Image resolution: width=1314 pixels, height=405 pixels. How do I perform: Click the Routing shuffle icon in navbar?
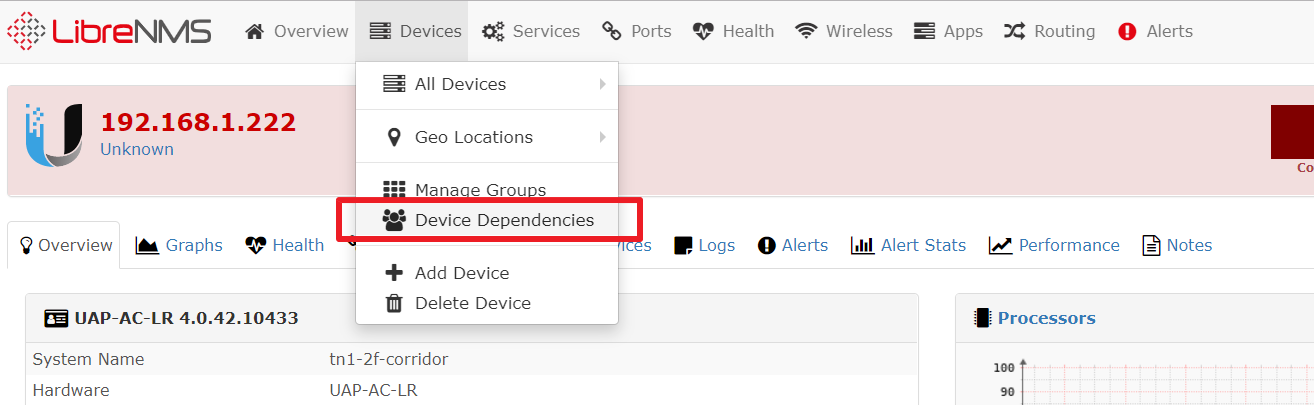1014,32
